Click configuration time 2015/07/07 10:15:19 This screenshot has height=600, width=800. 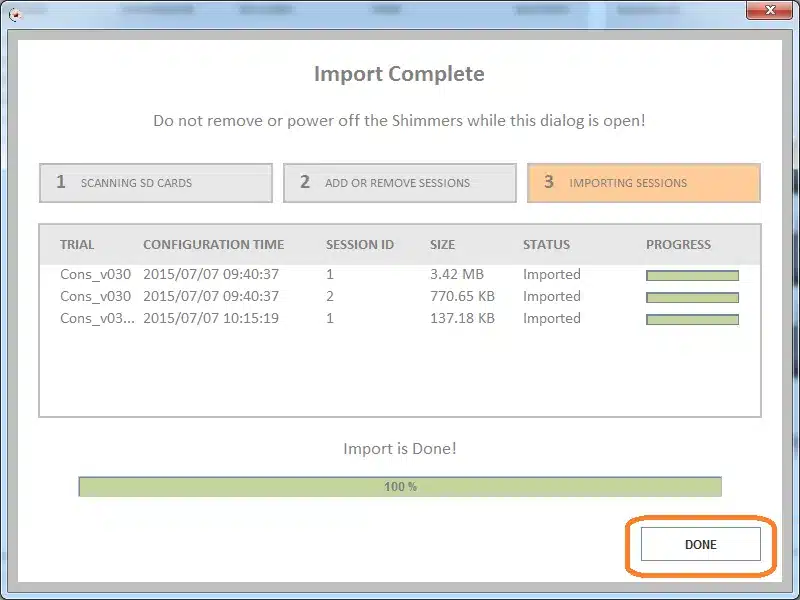[x=211, y=318]
